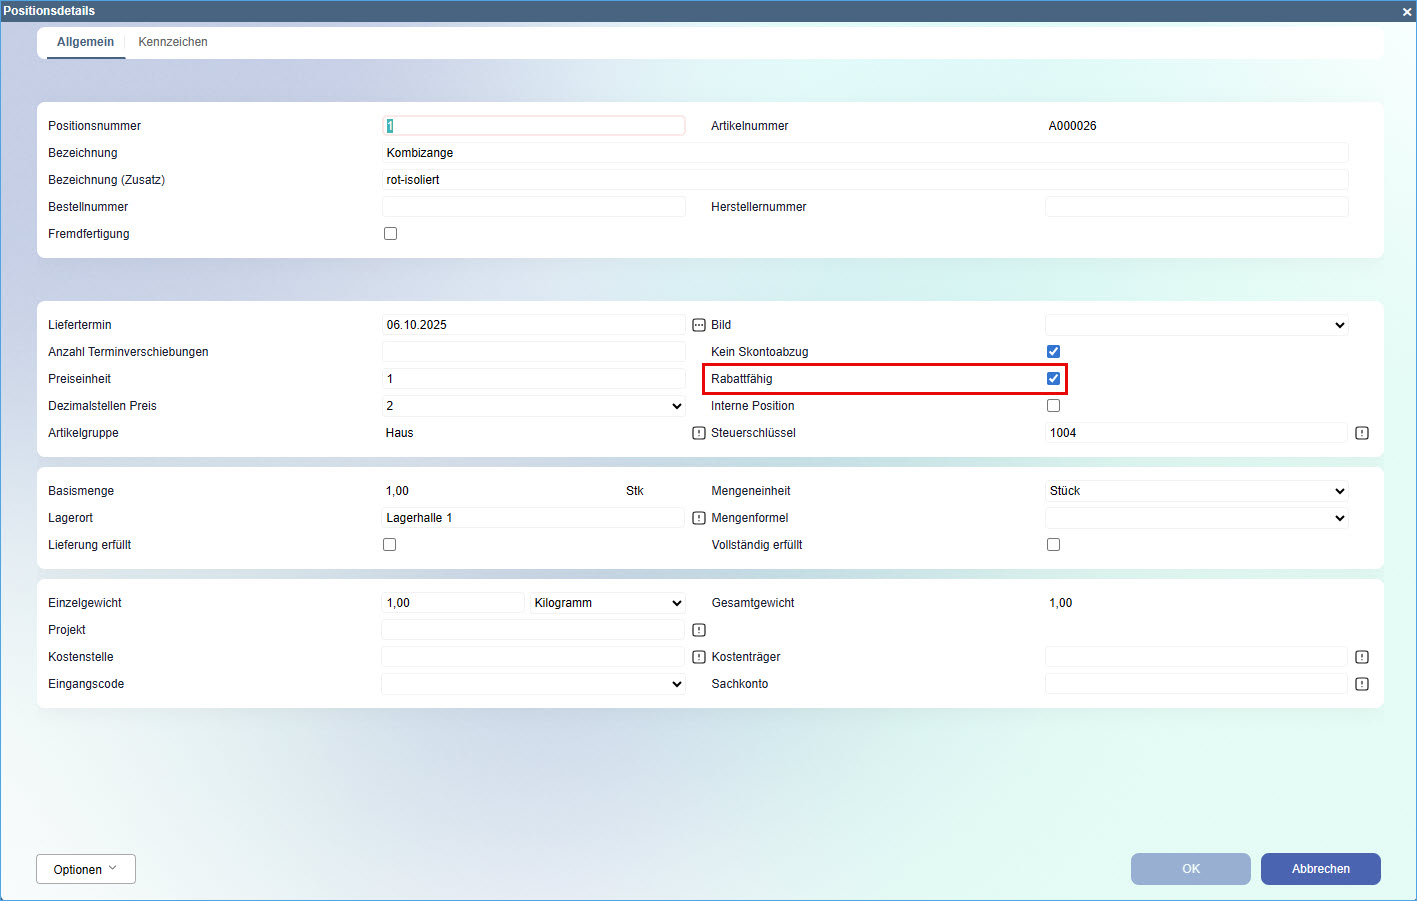
Task: Click the Abbrechen button
Action: click(1320, 869)
